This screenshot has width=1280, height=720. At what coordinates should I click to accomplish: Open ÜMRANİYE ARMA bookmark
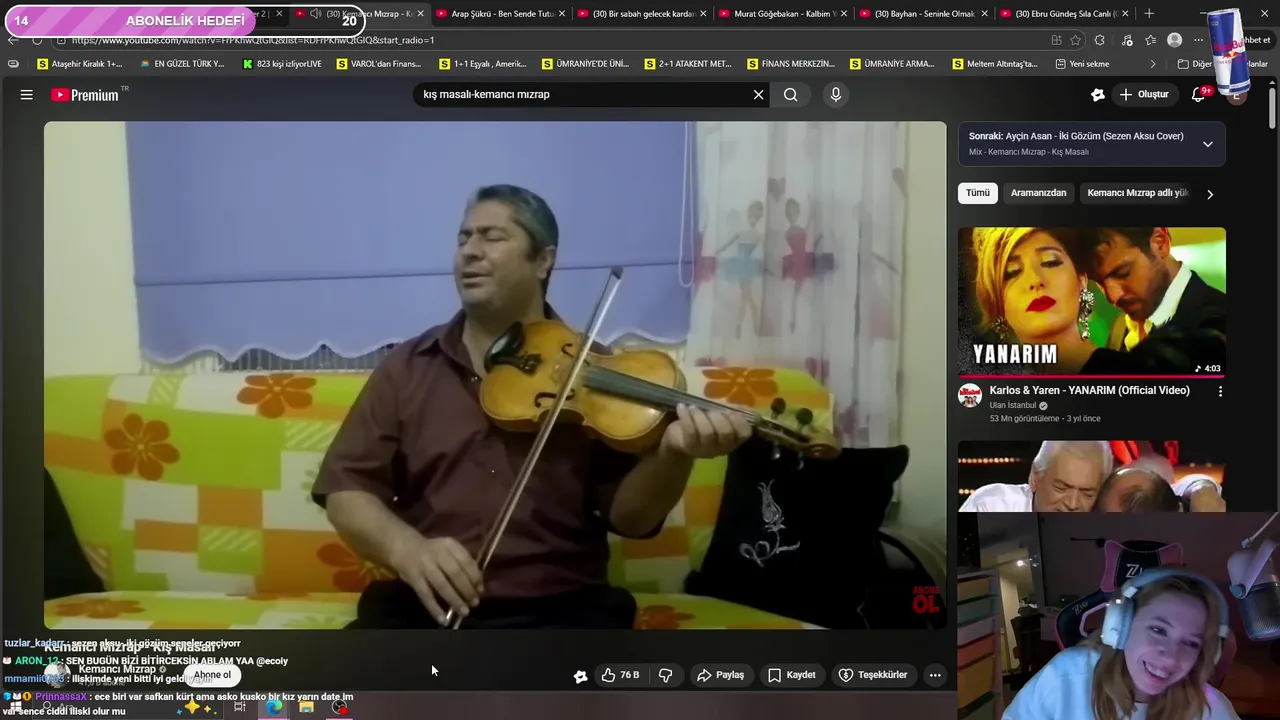893,64
